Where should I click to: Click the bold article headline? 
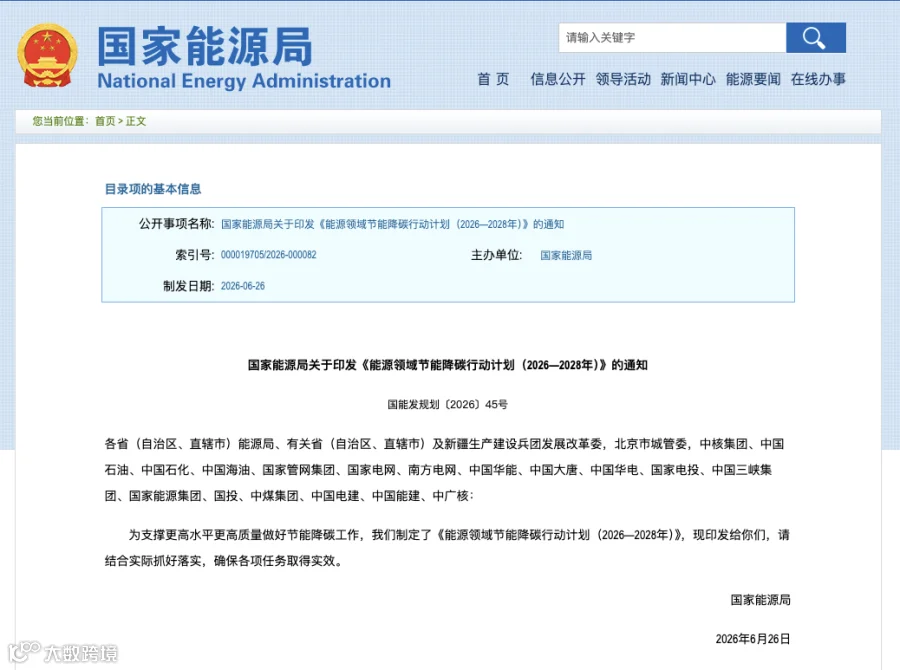click(x=448, y=365)
